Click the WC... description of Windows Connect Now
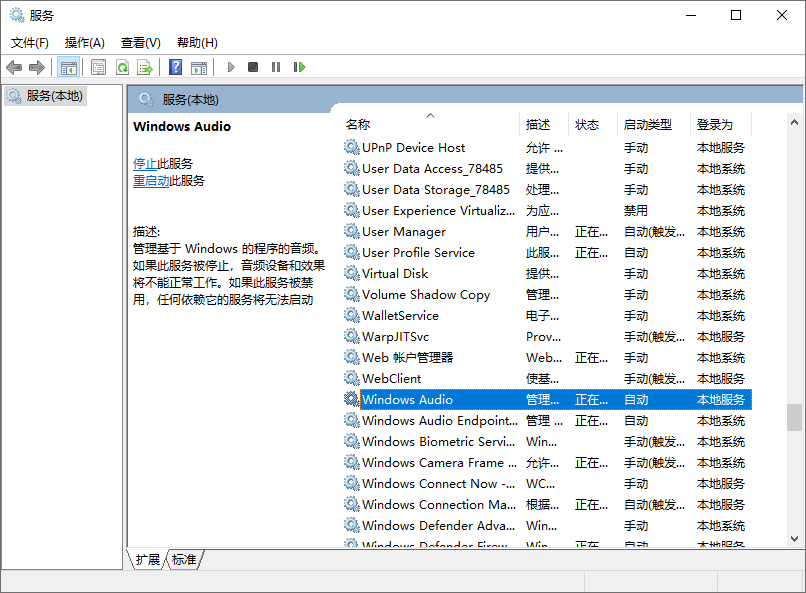Viewport: 806px width, 593px height. pyautogui.click(x=540, y=484)
